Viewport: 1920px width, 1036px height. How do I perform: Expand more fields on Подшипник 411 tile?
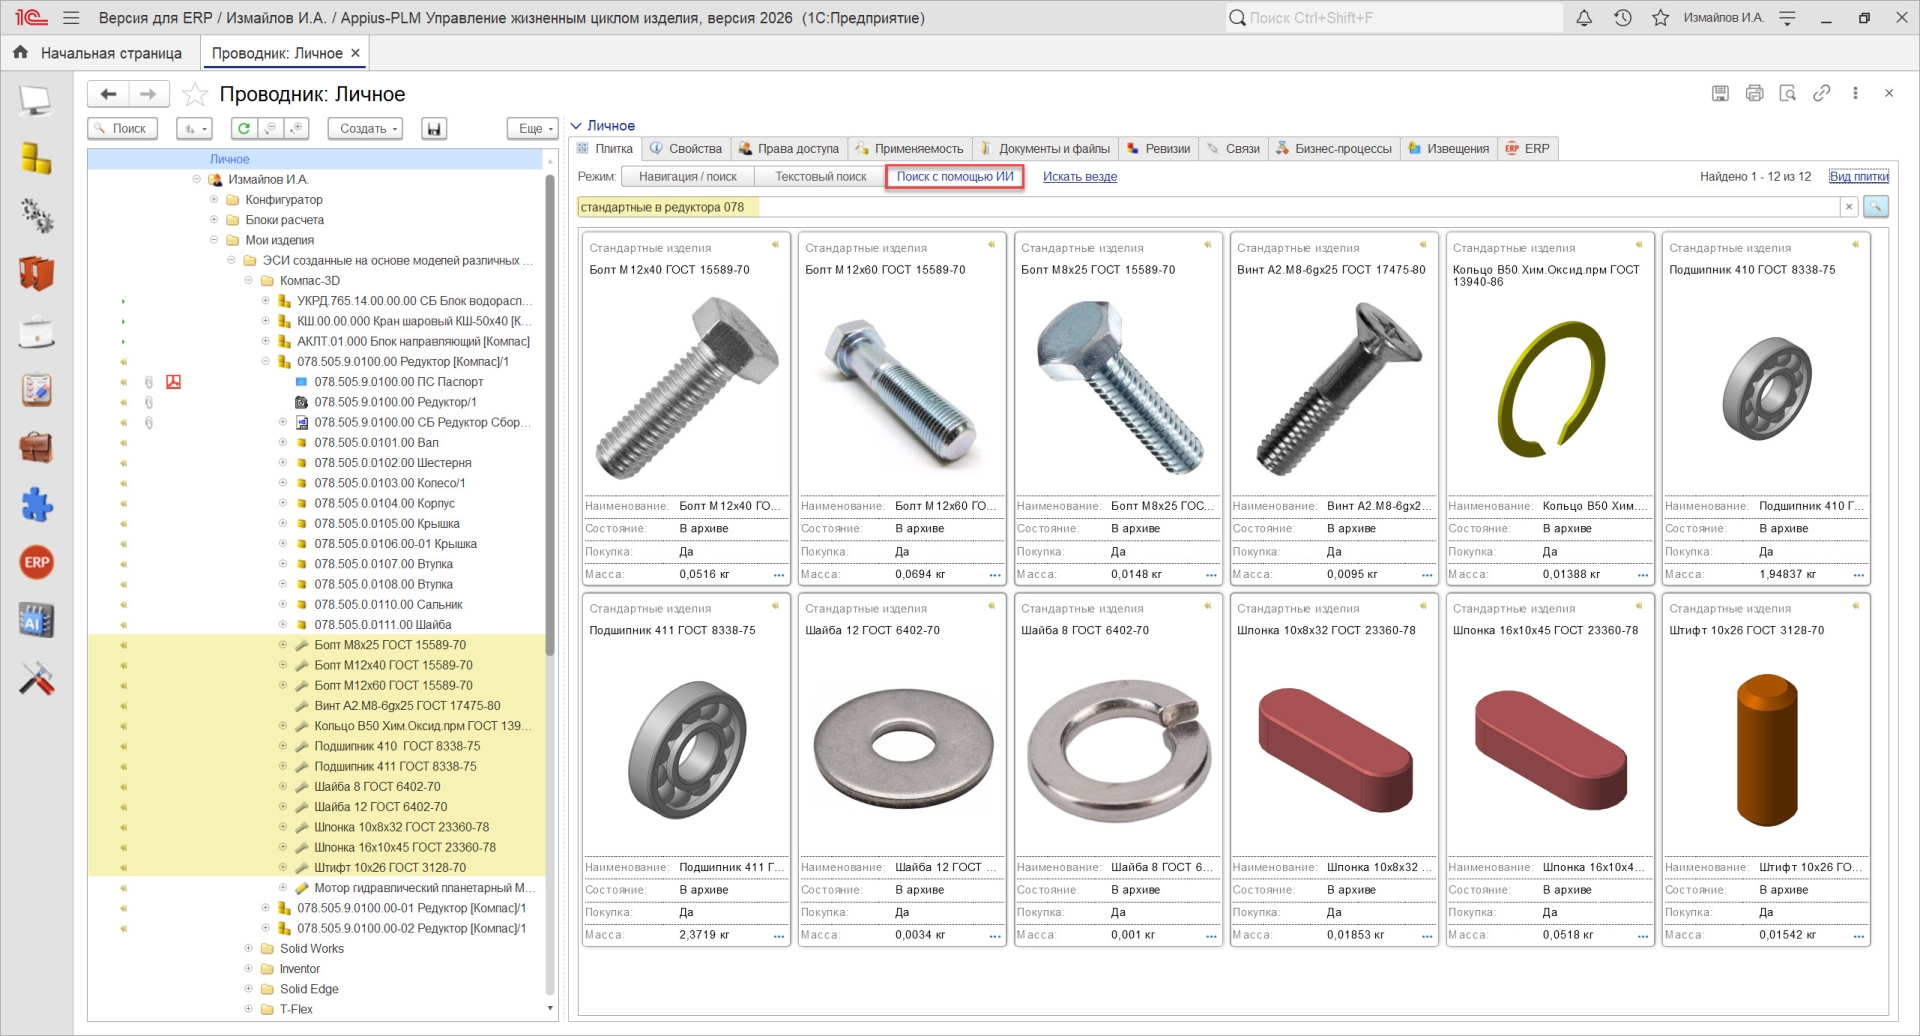[x=779, y=936]
